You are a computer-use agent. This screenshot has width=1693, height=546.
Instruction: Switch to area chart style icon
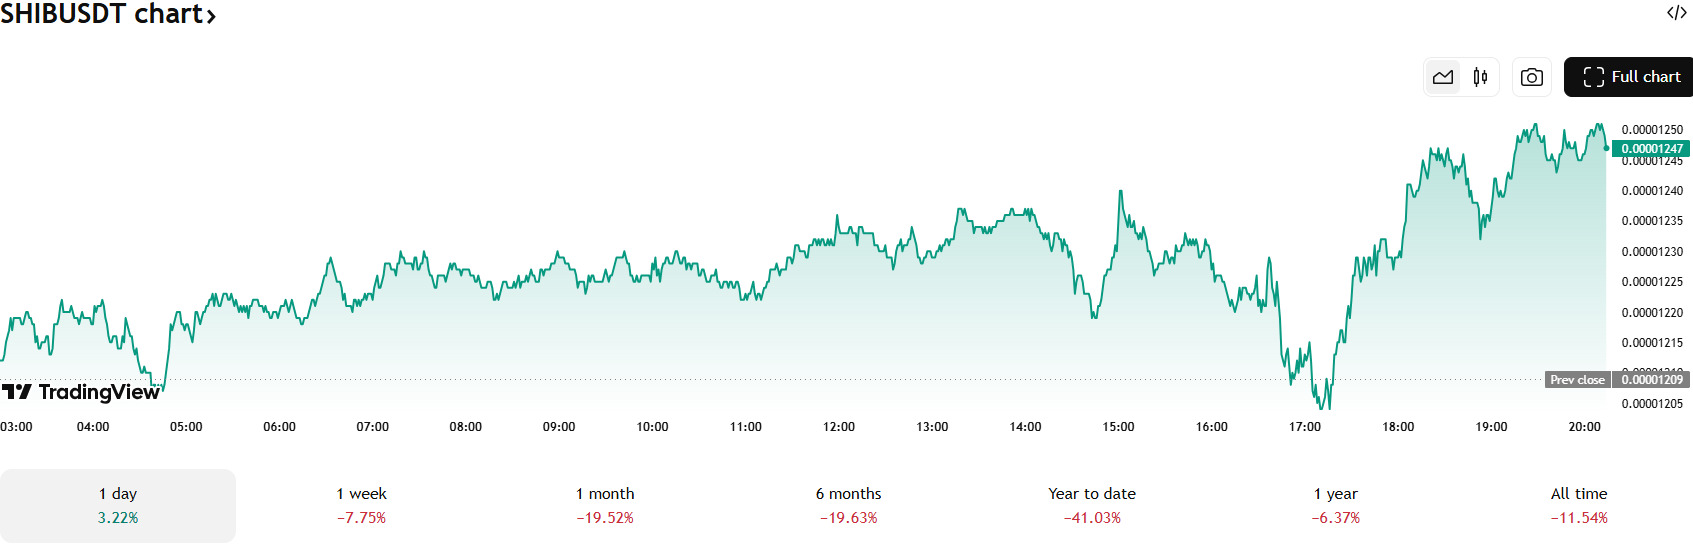[1443, 77]
